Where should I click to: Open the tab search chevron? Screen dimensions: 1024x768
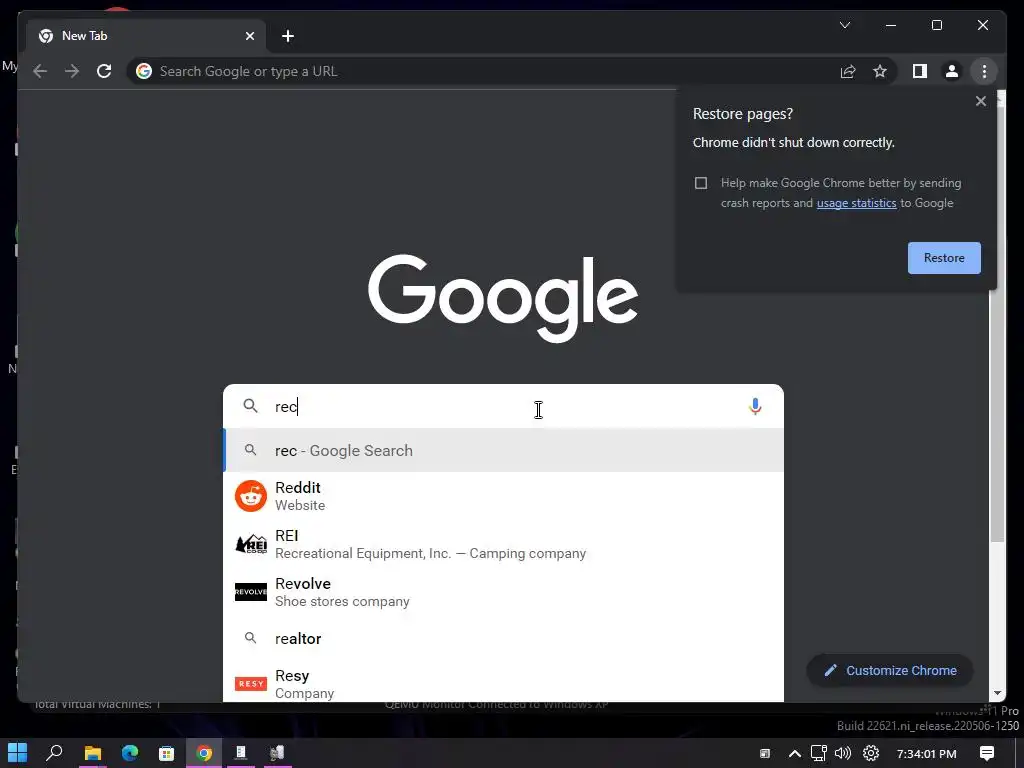click(x=844, y=25)
